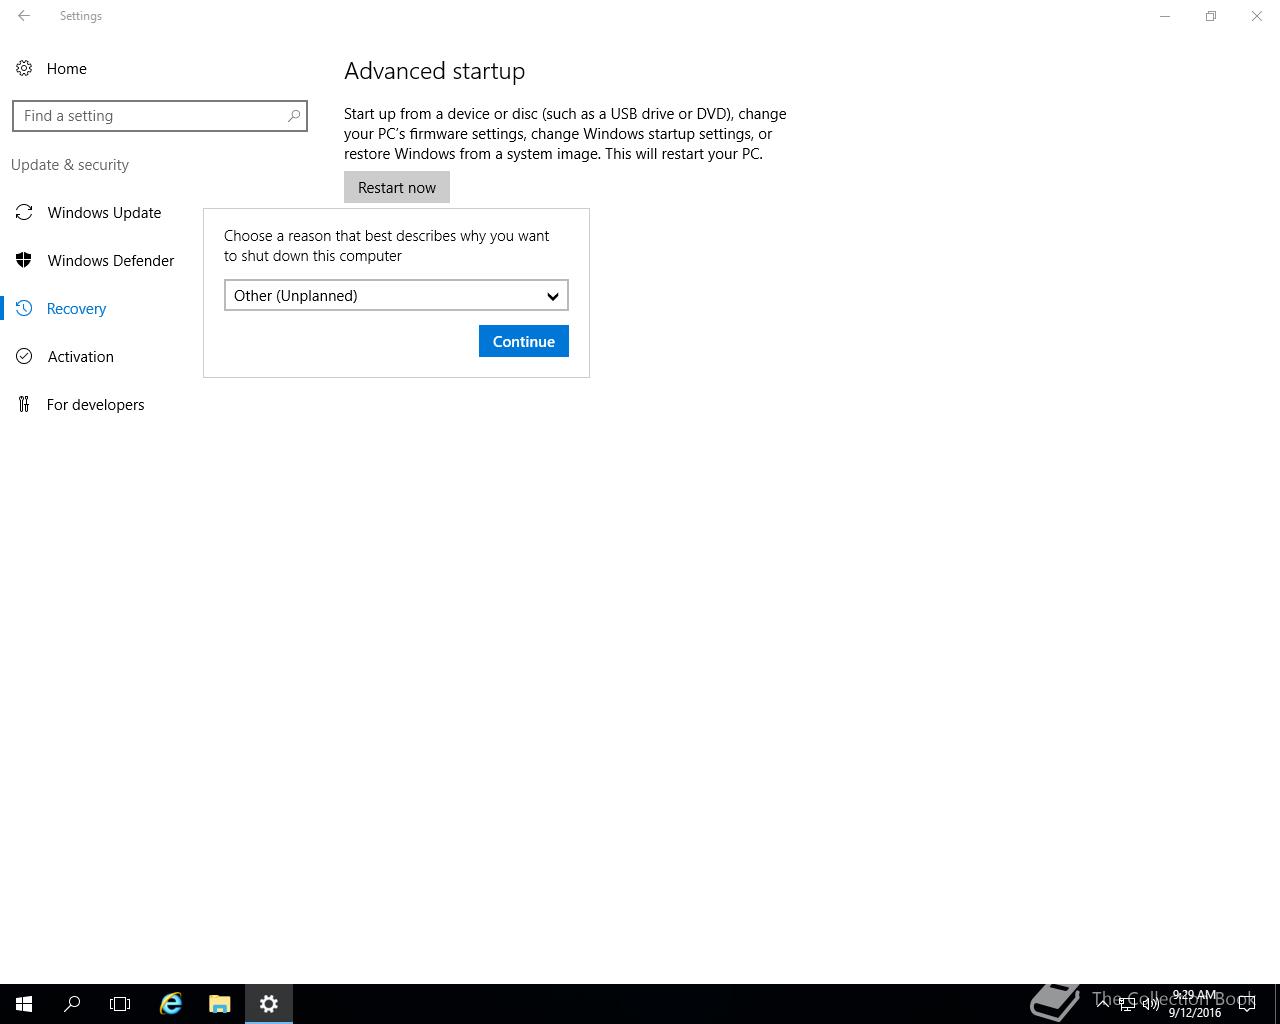Click the Settings back arrow

24,16
